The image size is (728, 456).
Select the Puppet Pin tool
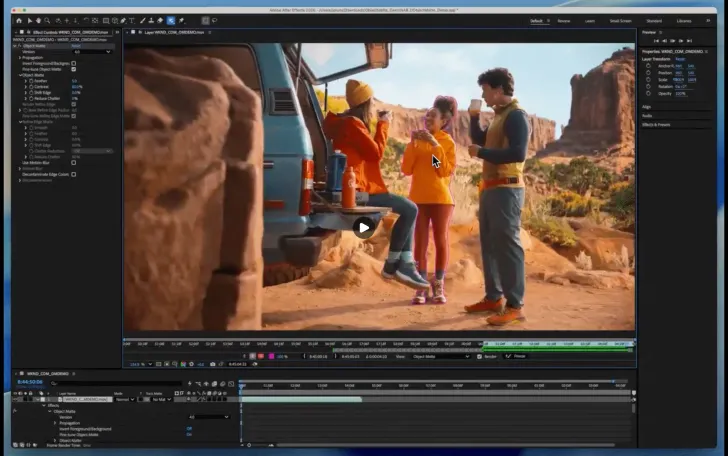(x=182, y=20)
